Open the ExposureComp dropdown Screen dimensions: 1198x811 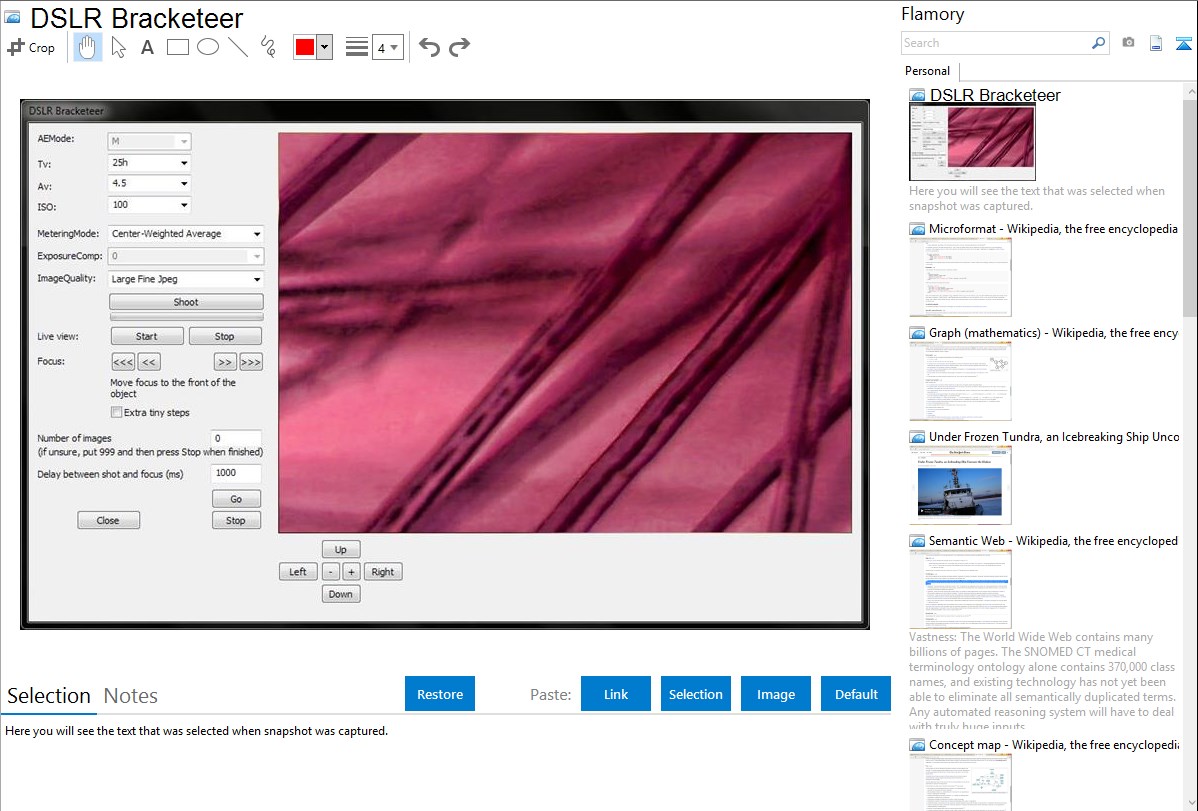(x=186, y=256)
